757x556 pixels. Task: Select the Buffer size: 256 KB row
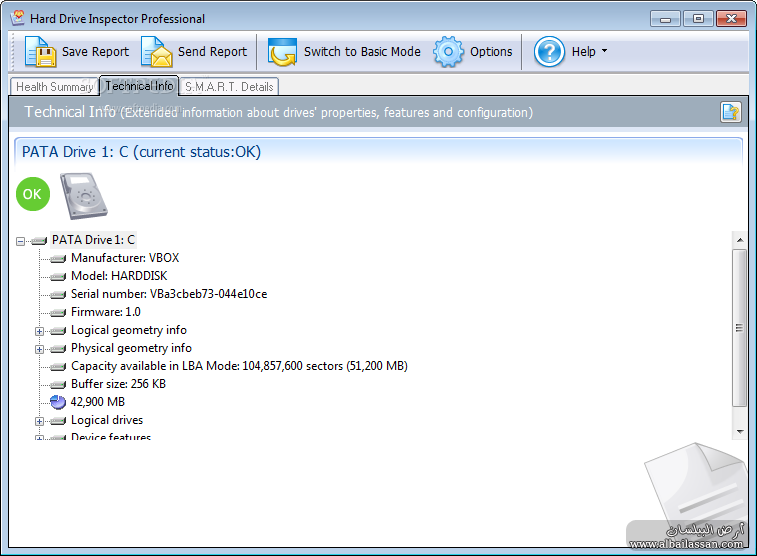tap(118, 384)
